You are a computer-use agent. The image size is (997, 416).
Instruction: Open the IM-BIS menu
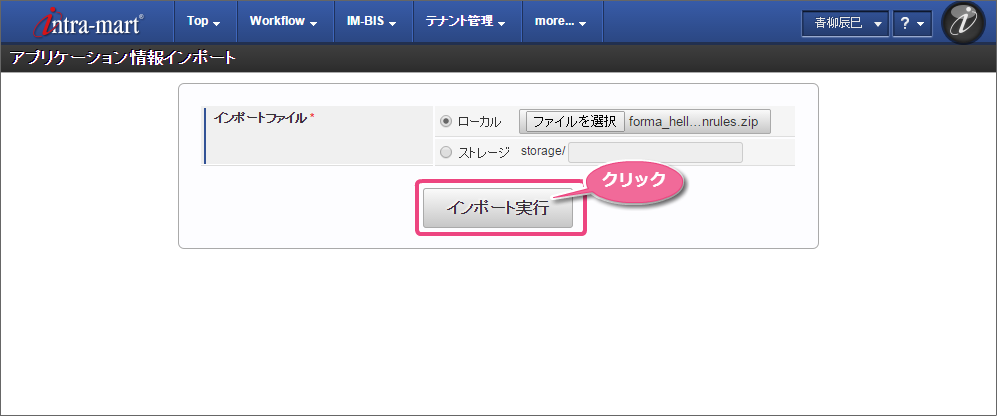[372, 21]
